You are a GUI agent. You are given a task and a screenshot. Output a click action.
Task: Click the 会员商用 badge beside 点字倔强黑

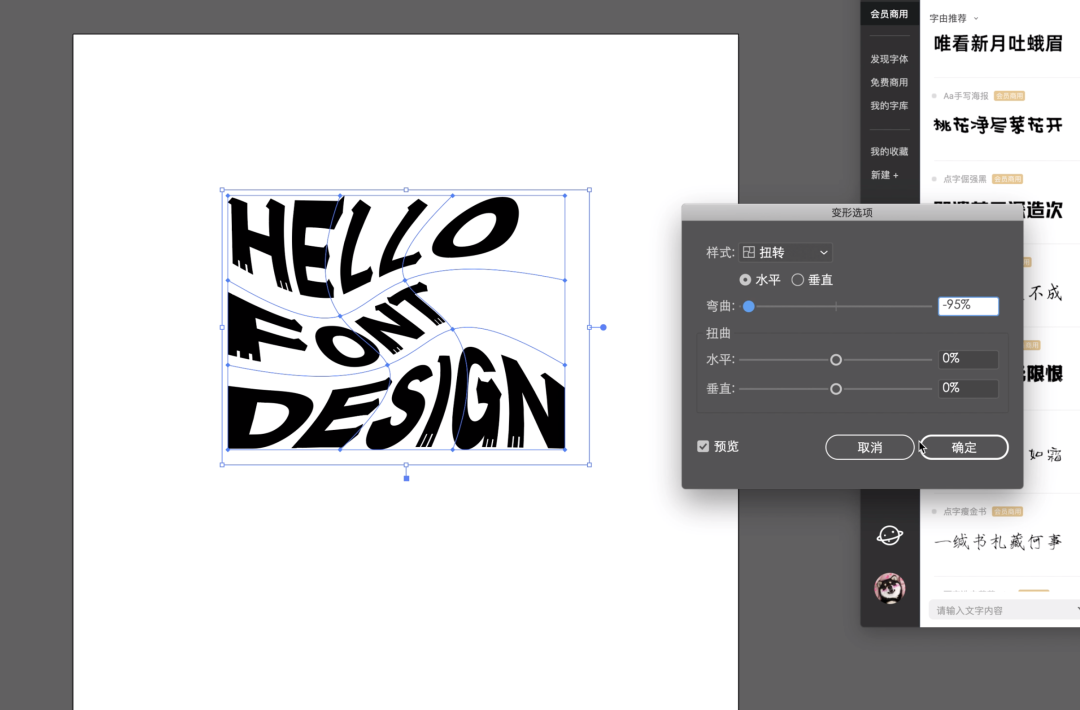[x=1007, y=179]
